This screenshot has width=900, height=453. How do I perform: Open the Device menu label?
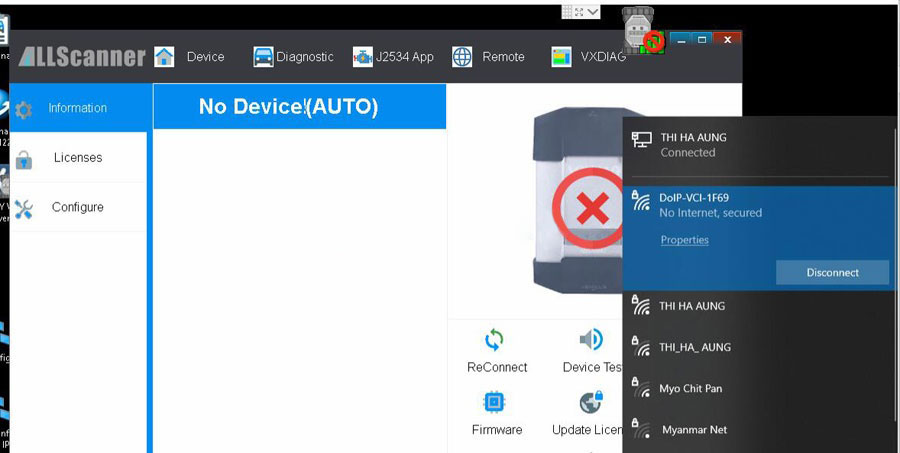[x=205, y=57]
